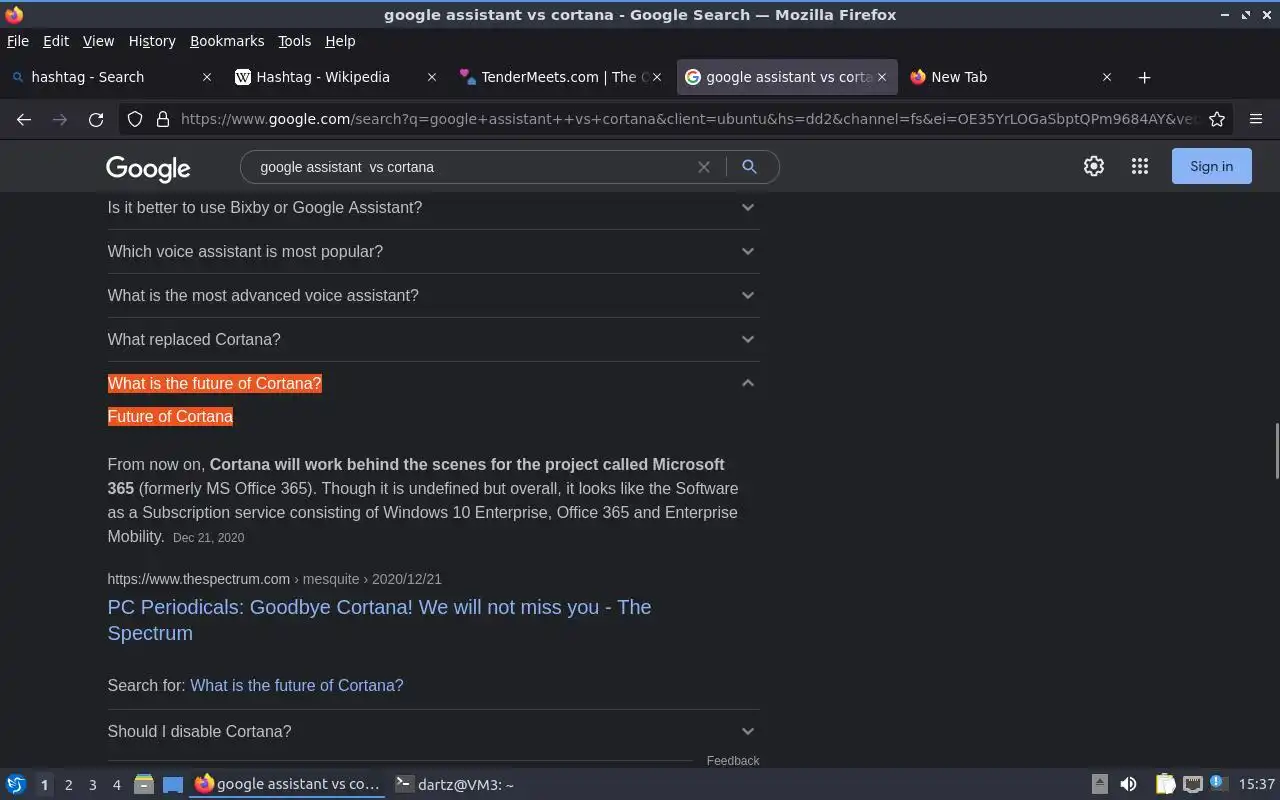Open the File menu
Image resolution: width=1280 pixels, height=800 pixels.
pyautogui.click(x=18, y=41)
